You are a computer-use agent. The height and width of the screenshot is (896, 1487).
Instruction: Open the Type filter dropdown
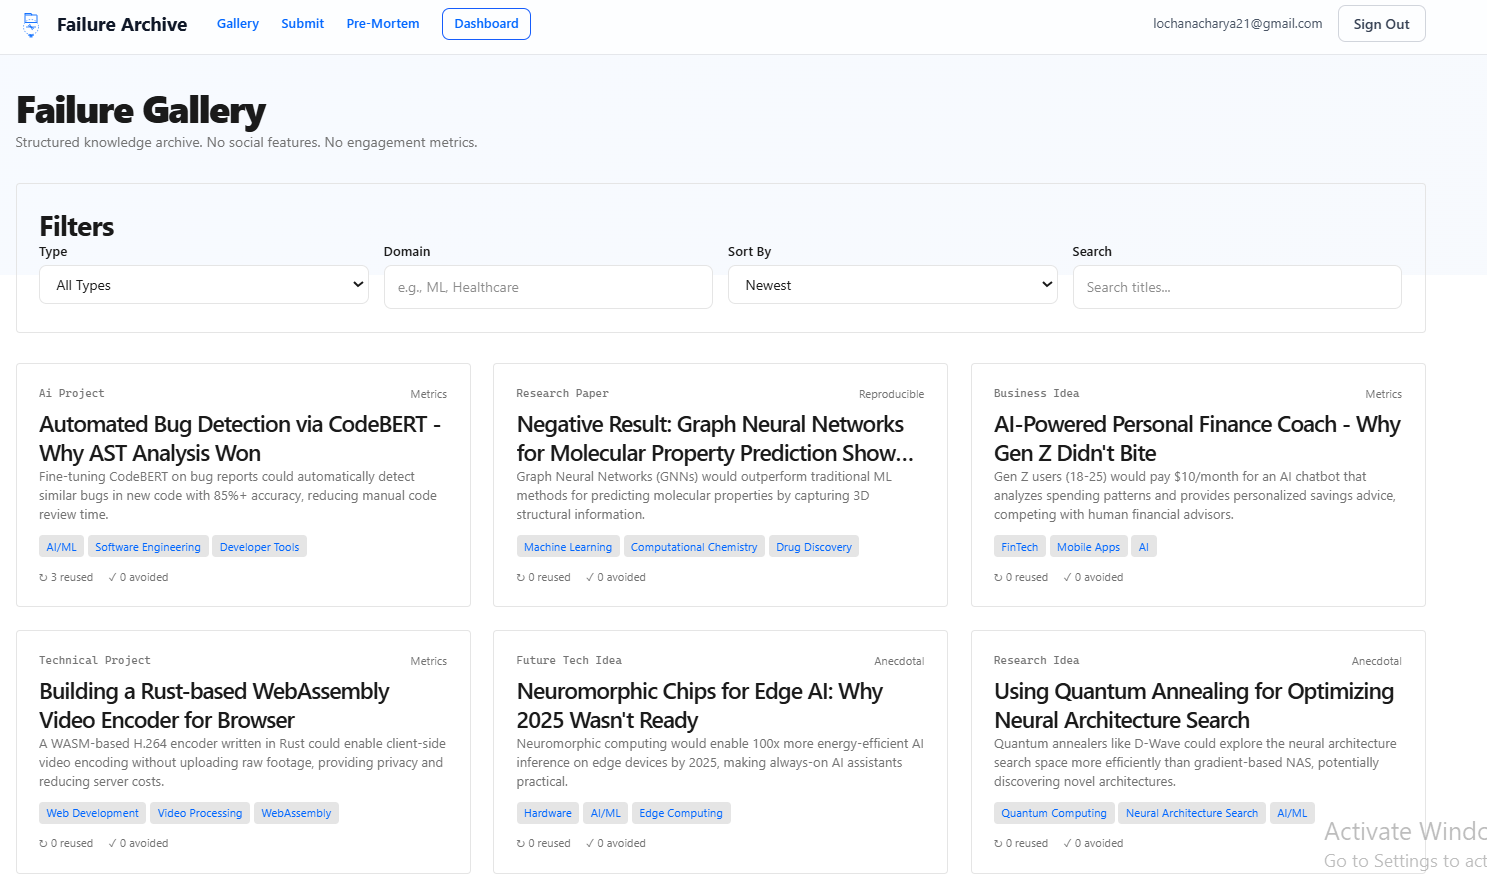coord(204,285)
